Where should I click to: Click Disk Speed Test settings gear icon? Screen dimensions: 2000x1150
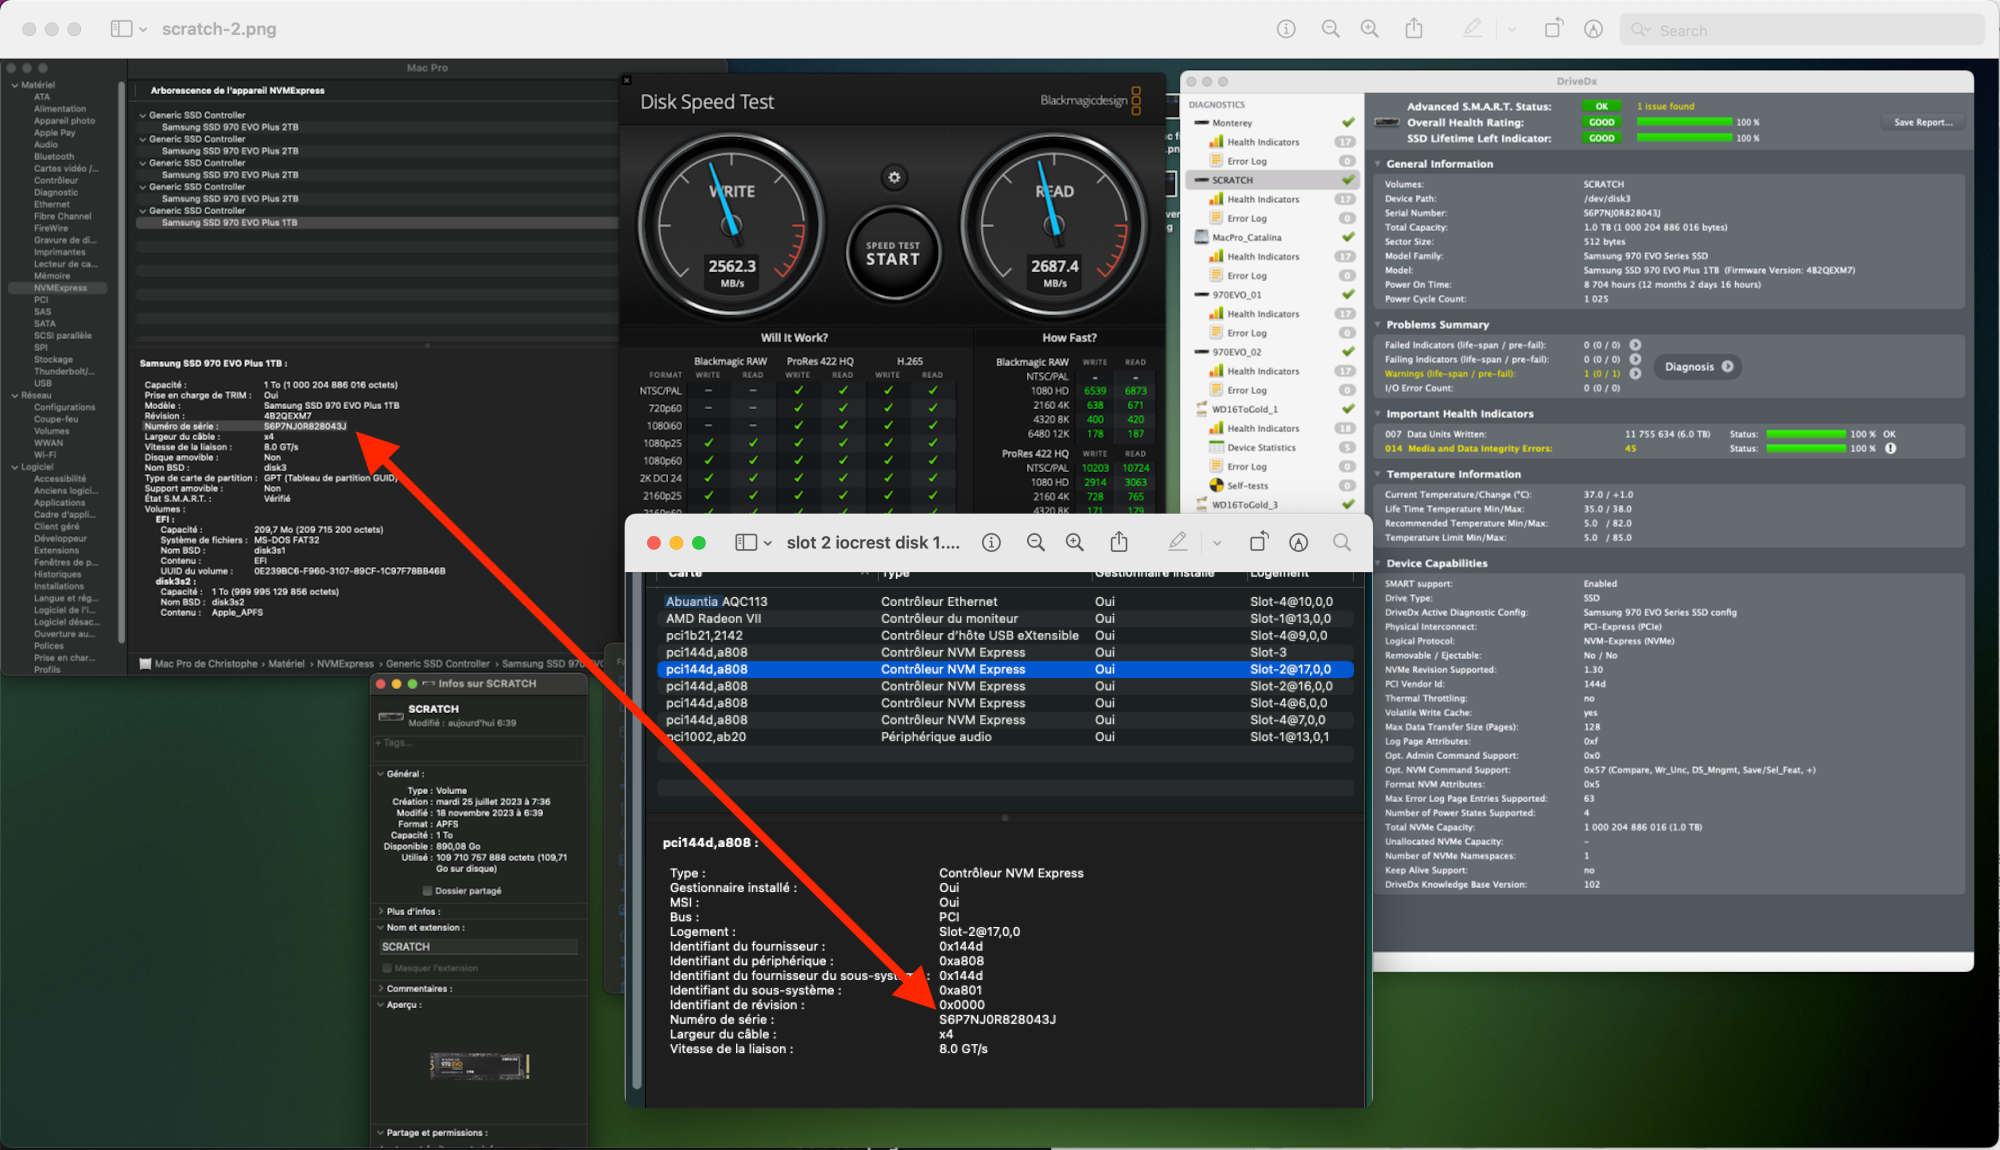(894, 177)
